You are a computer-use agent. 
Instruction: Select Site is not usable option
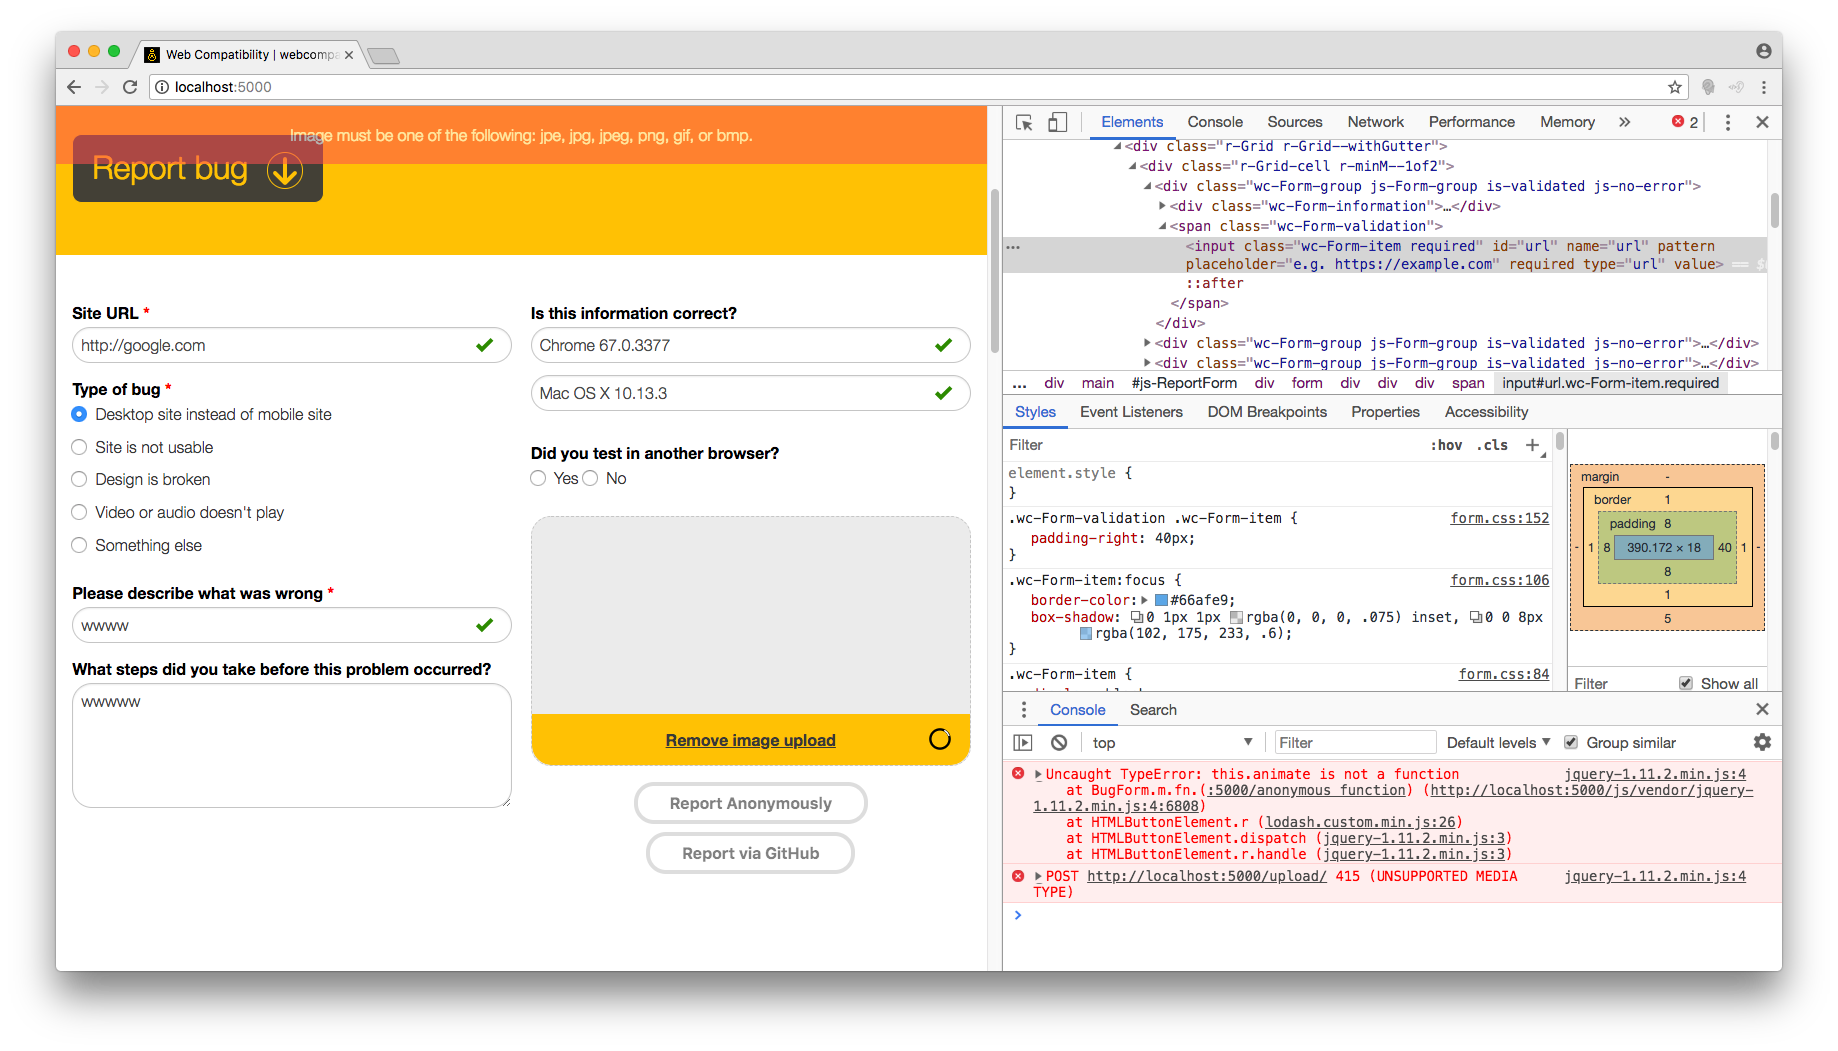click(79, 447)
